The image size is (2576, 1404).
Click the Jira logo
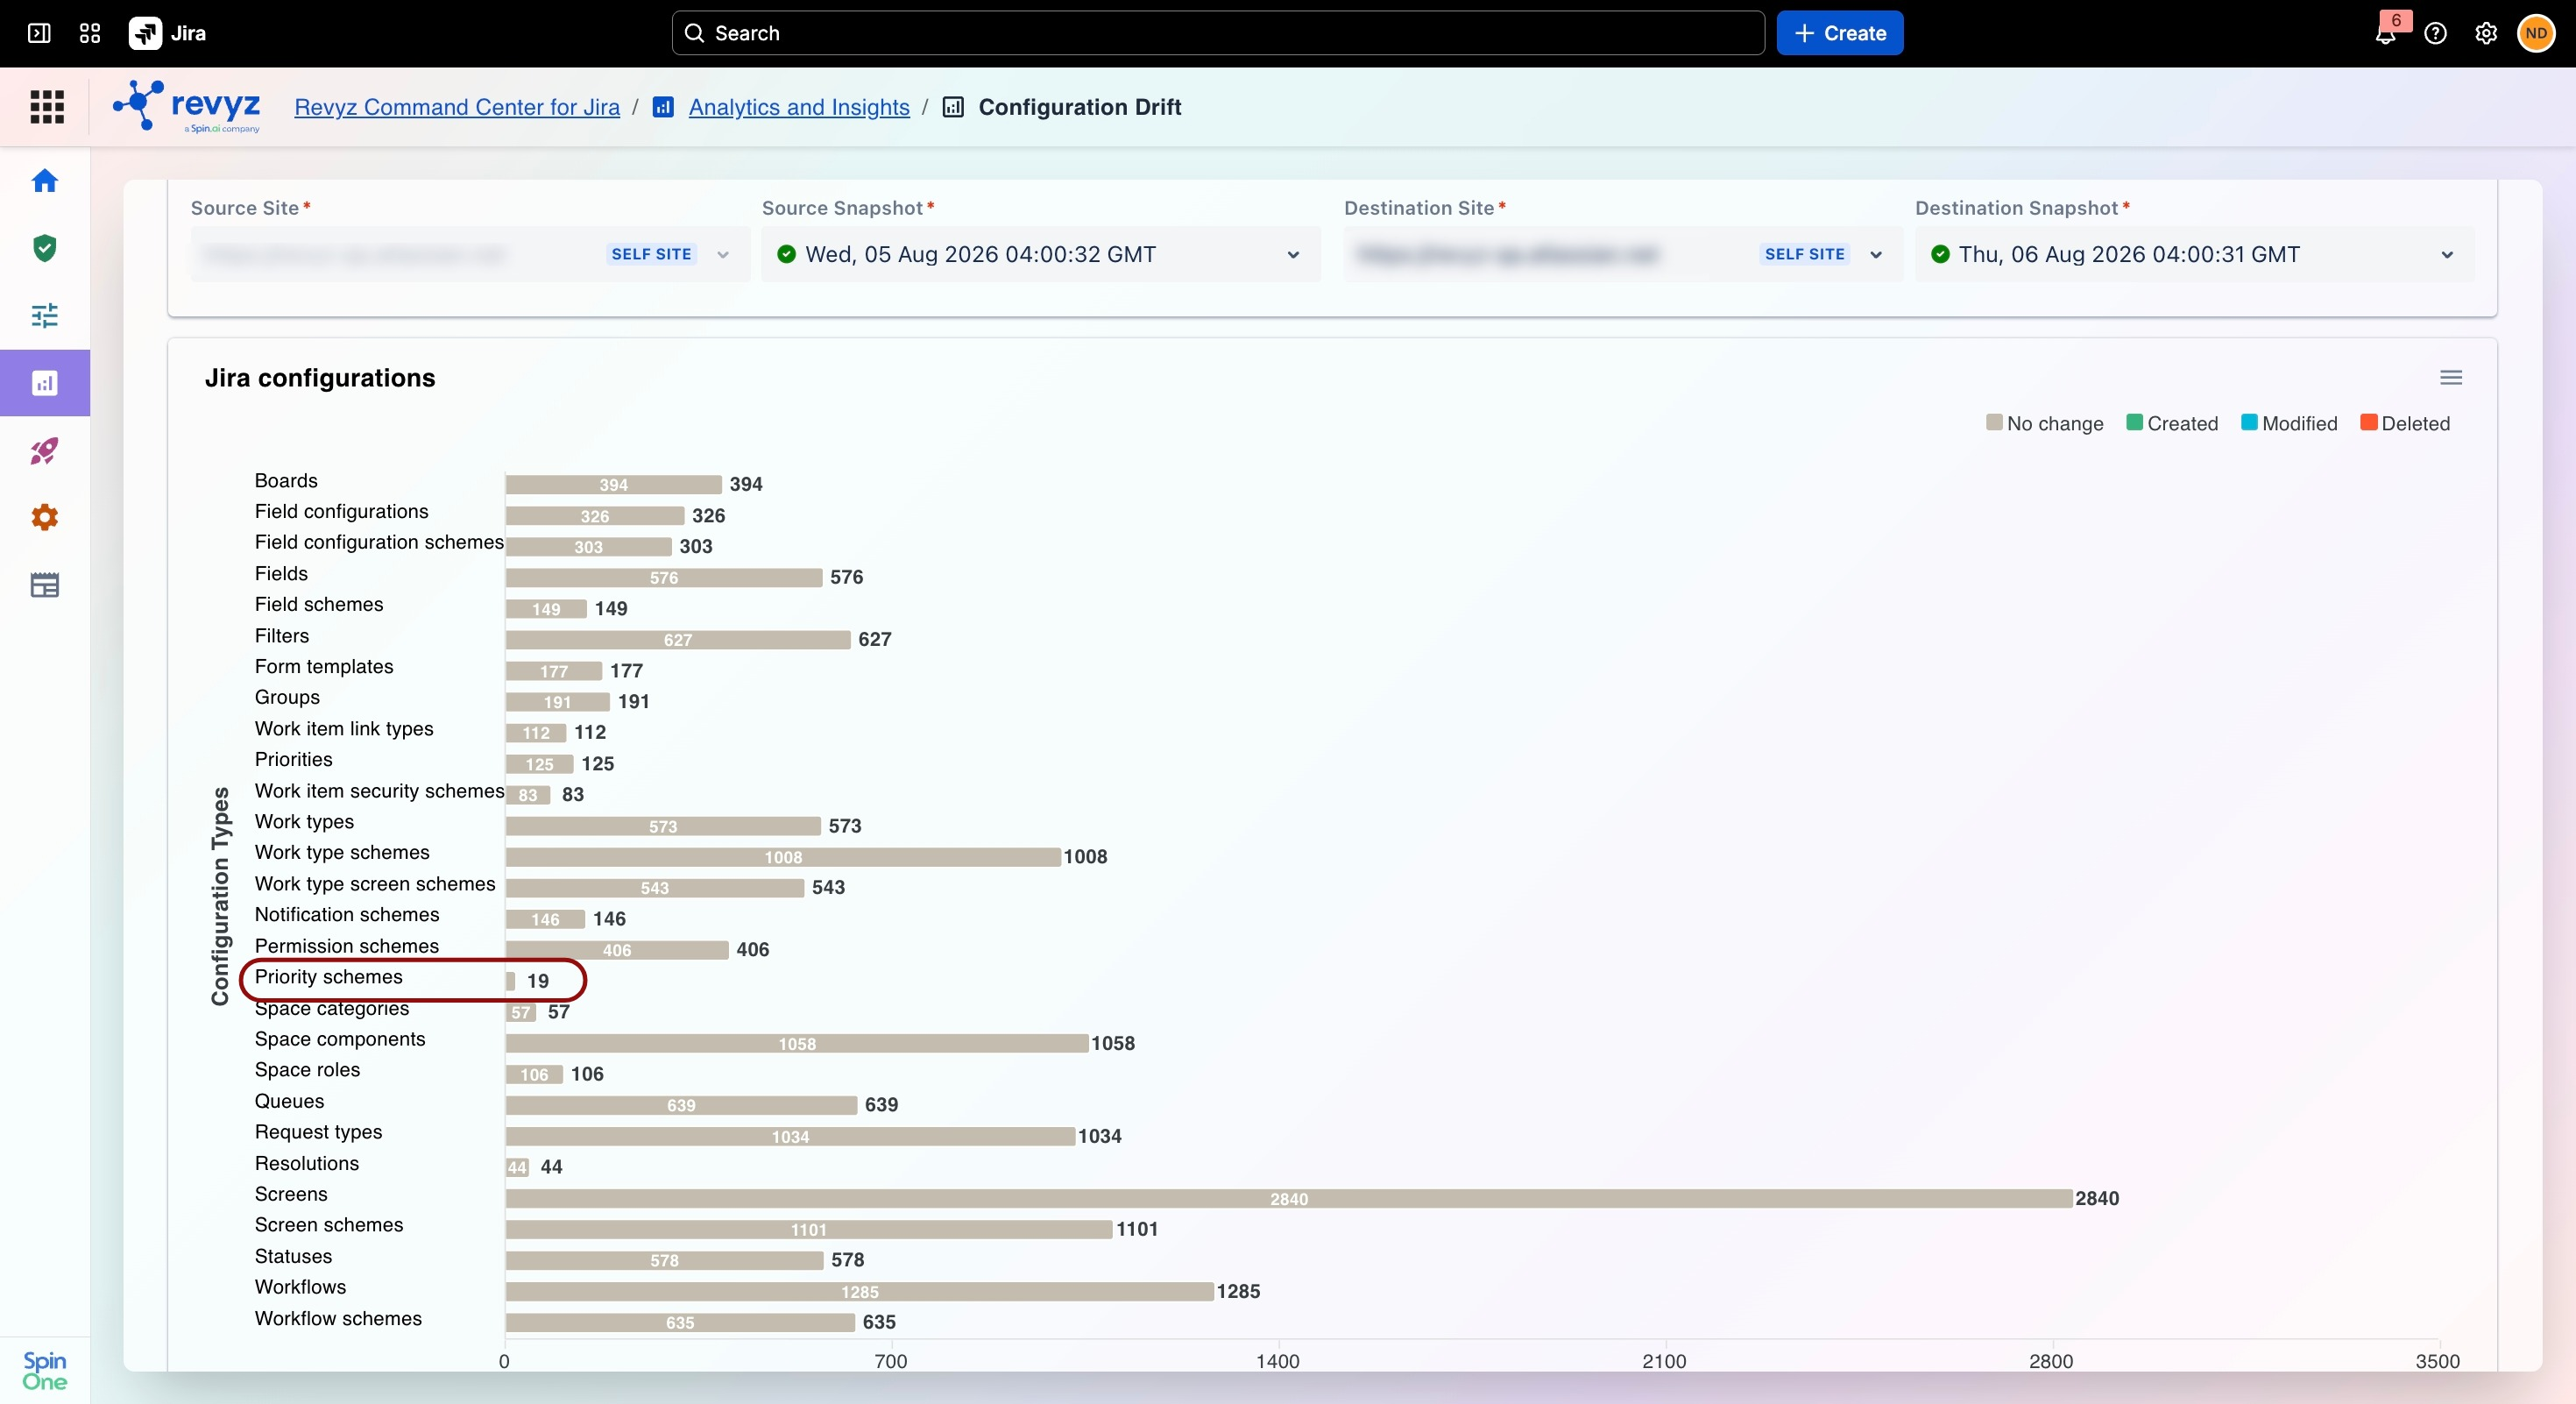coord(168,33)
